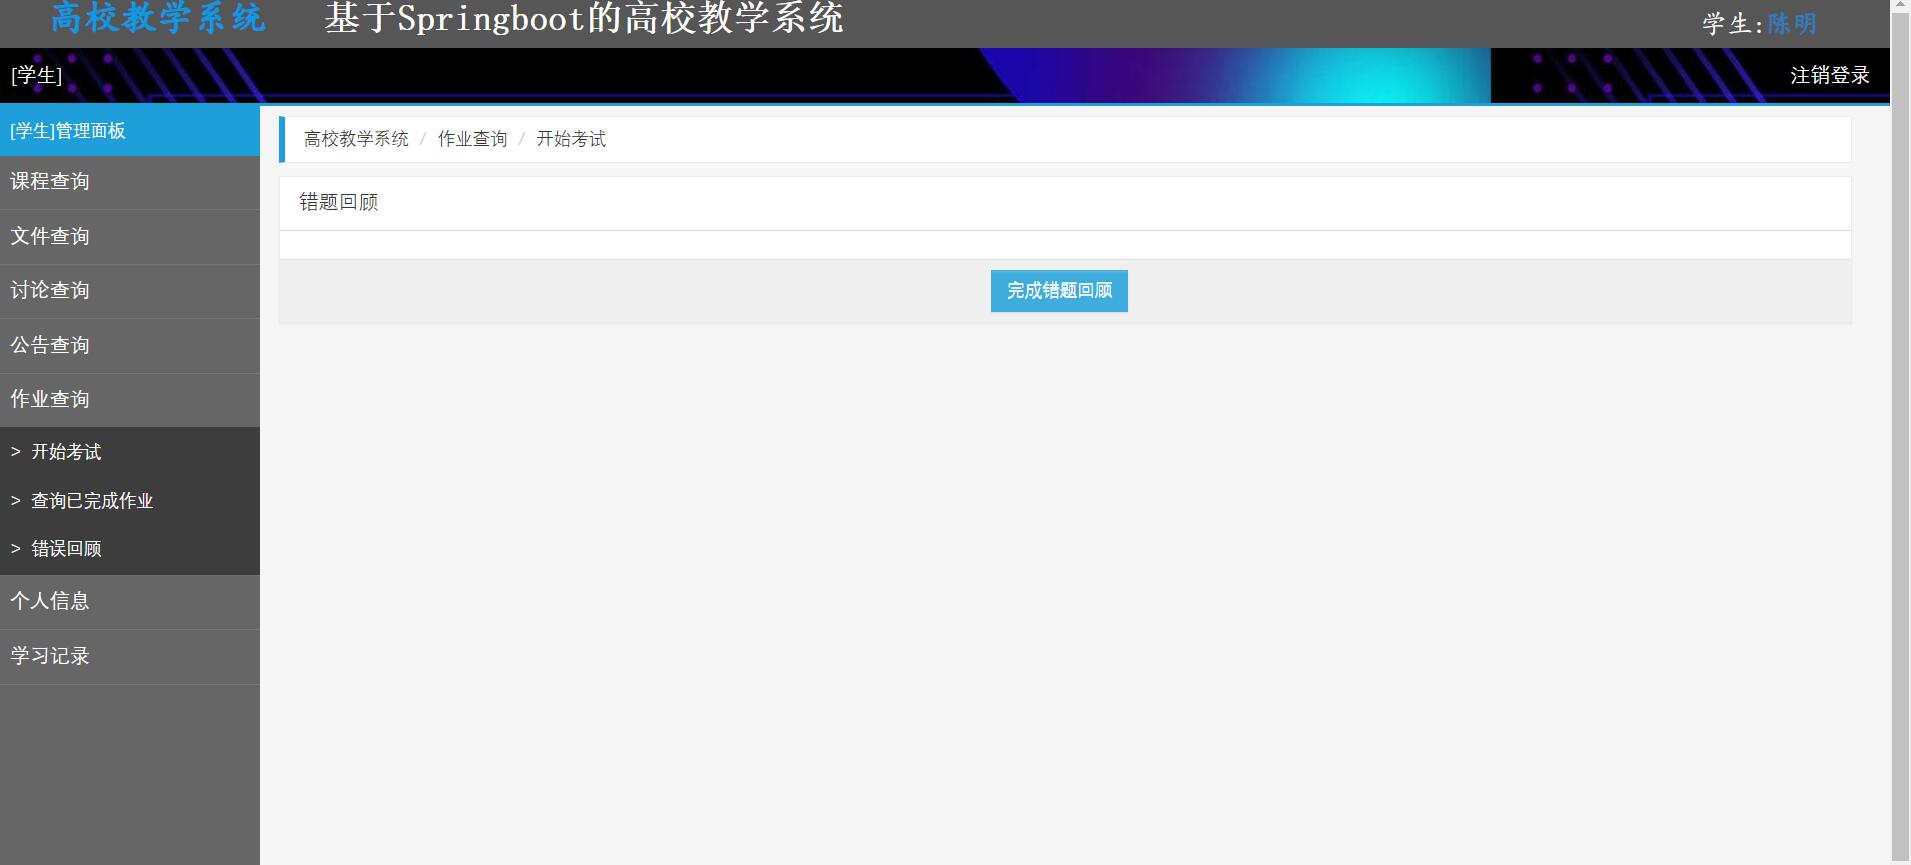1911x865 pixels.
Task: Click the [学生] role label
Action: pyautogui.click(x=37, y=75)
